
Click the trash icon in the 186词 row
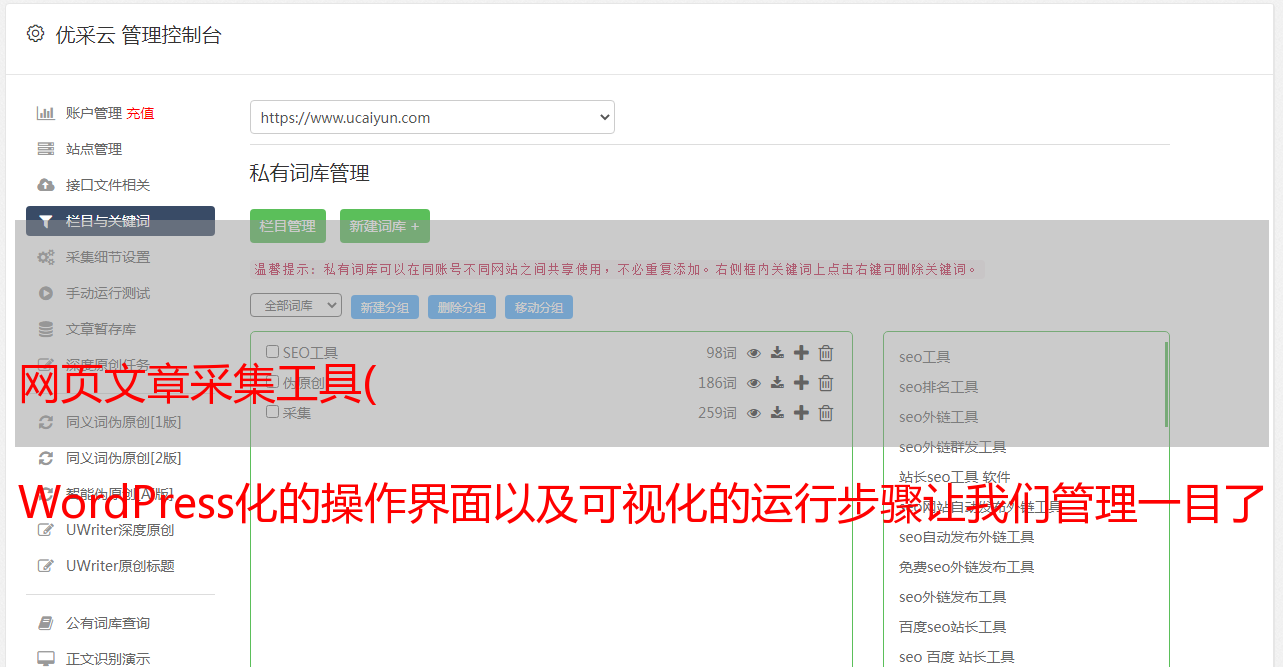click(826, 383)
